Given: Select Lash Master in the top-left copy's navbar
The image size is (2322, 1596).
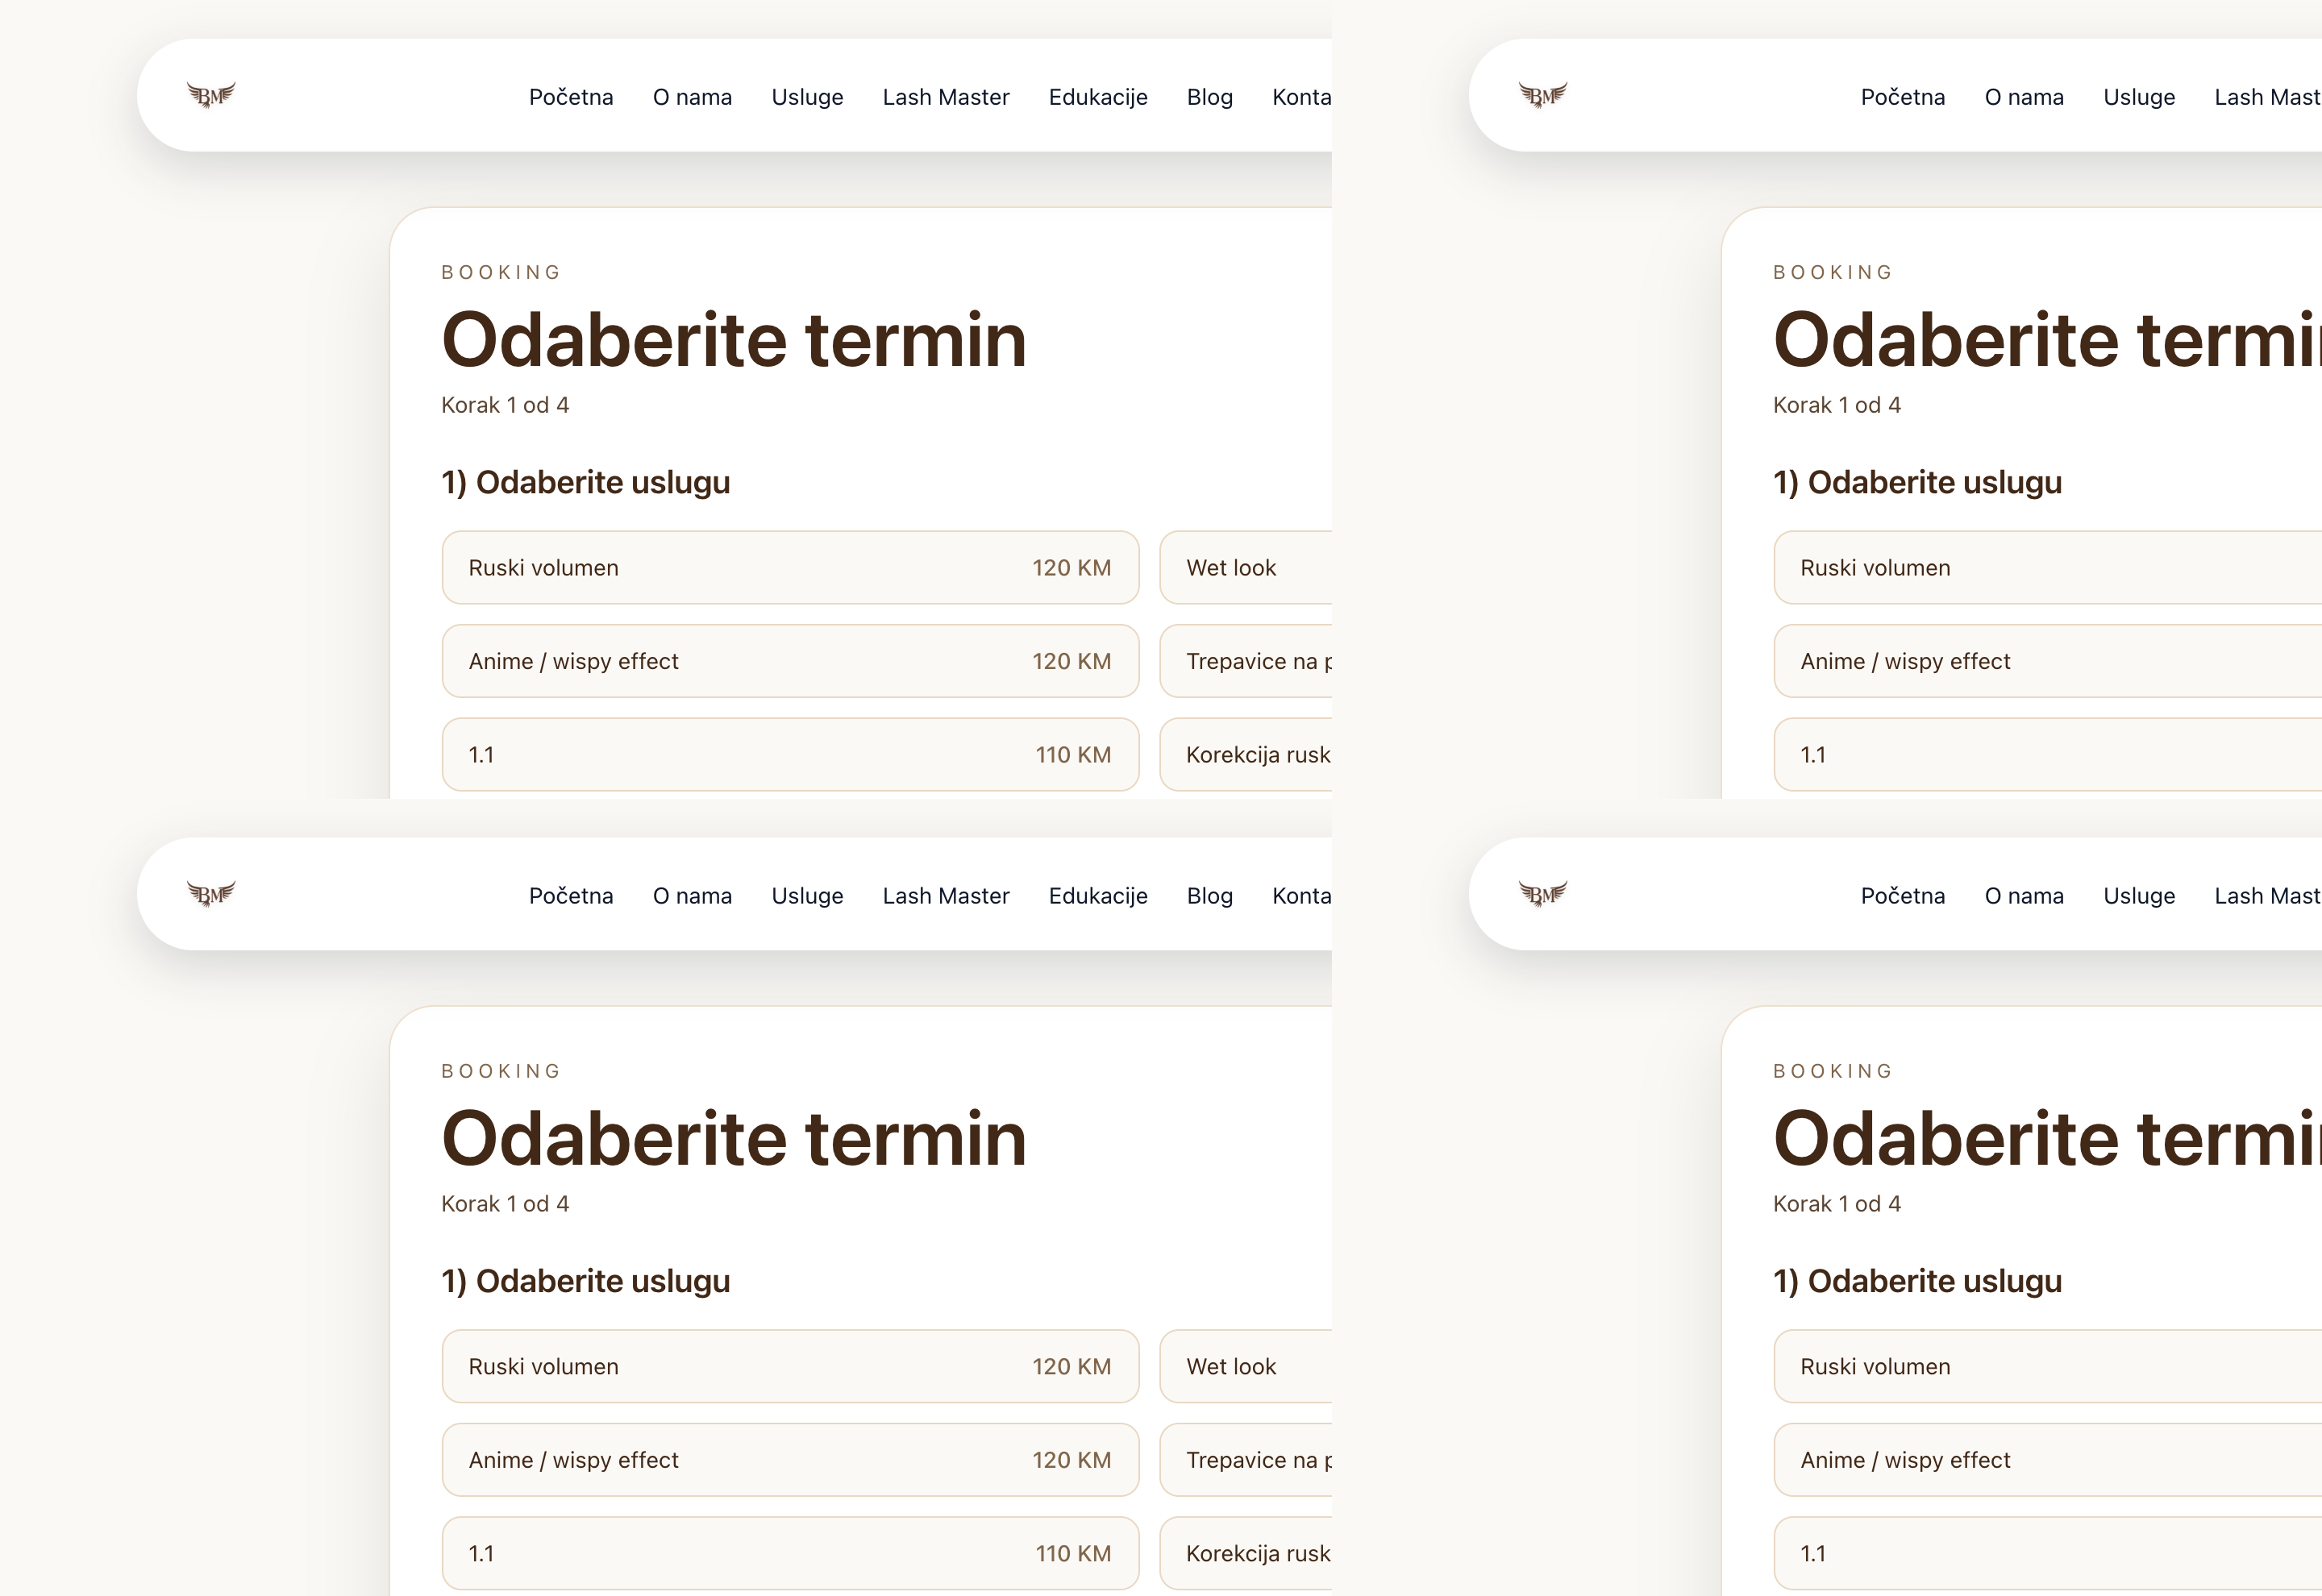Looking at the screenshot, I should pyautogui.click(x=946, y=97).
